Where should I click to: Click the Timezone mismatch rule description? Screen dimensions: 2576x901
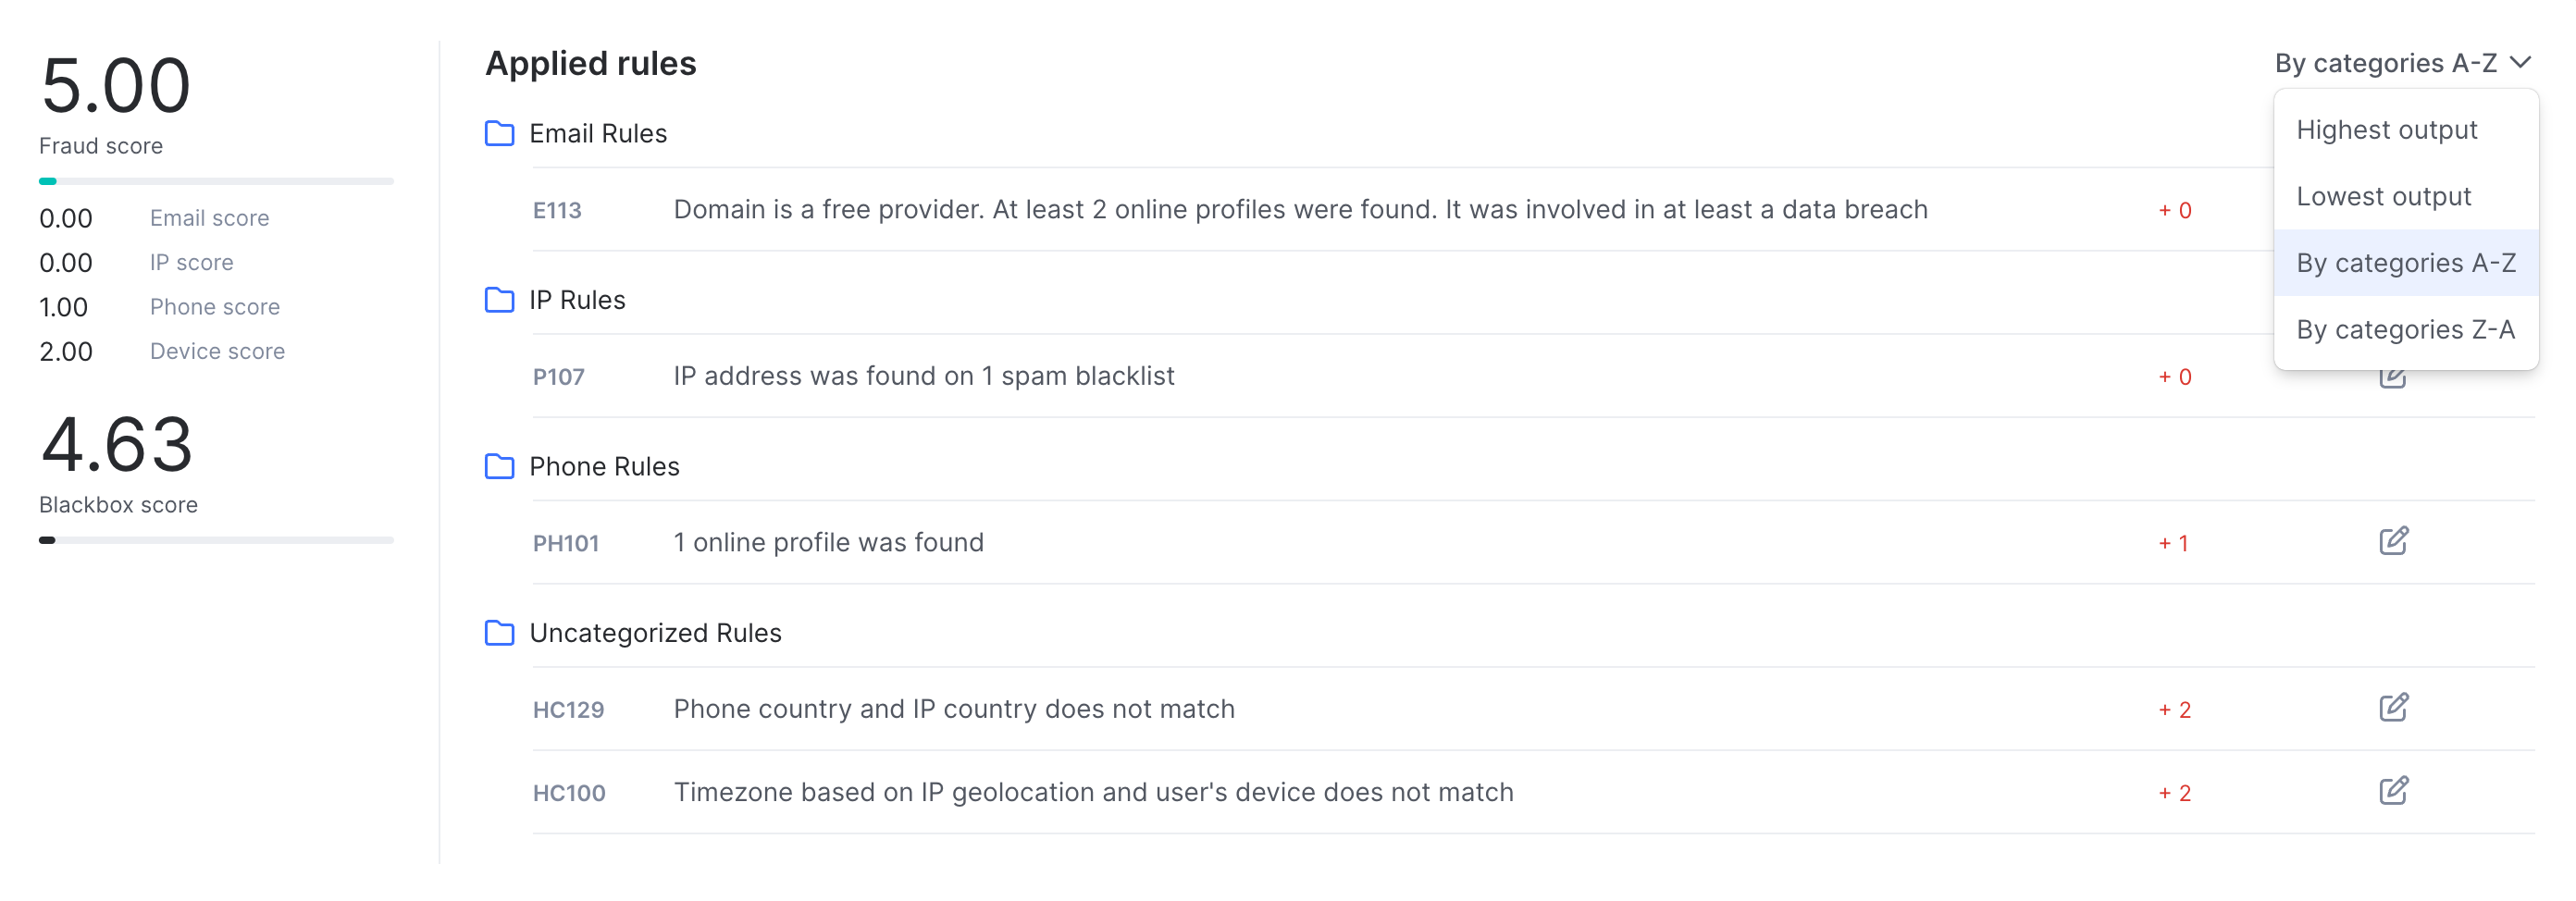[1093, 792]
